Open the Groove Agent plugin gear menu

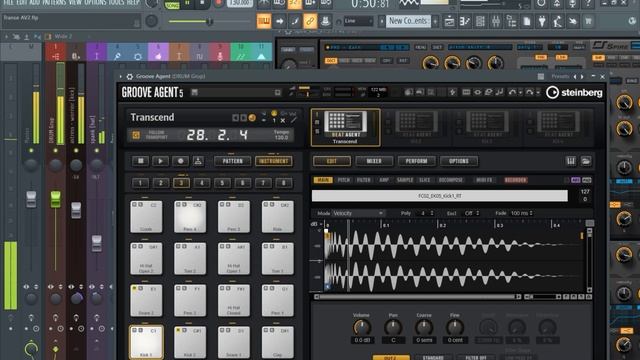[129, 76]
